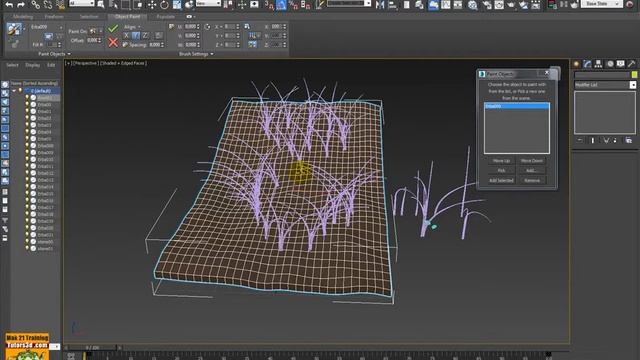The width and height of the screenshot is (640, 360).
Task: Open the Hierarchy command panel tab
Action: pos(598,64)
